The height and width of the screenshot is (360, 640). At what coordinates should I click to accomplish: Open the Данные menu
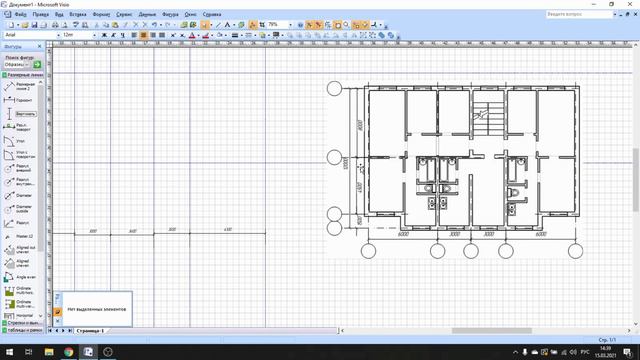coord(147,14)
